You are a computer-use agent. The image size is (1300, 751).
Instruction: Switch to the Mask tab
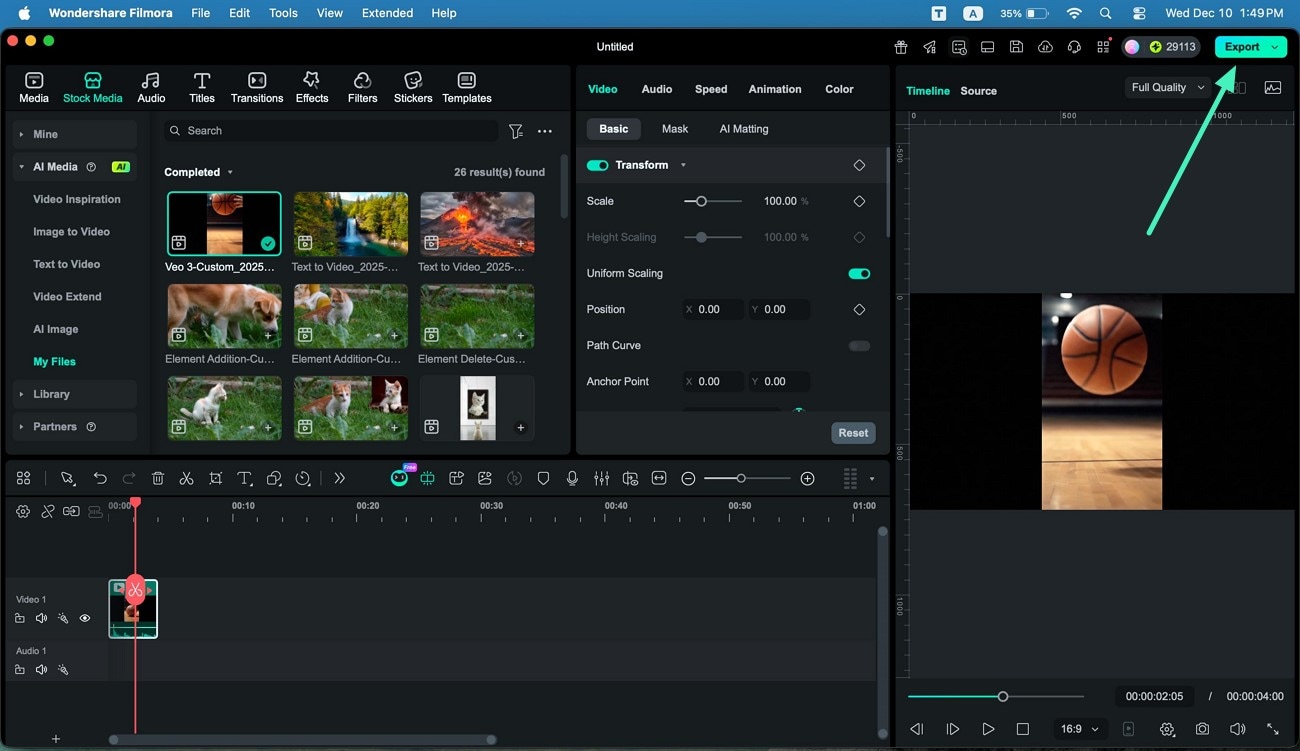[x=675, y=128]
